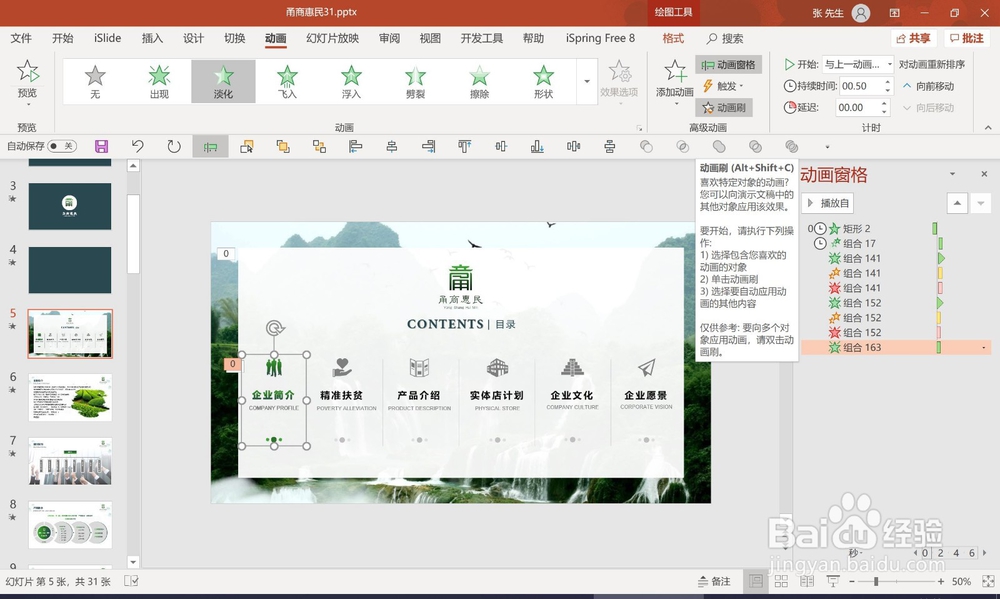
Task: Click the 批注 comments button
Action: (x=967, y=38)
